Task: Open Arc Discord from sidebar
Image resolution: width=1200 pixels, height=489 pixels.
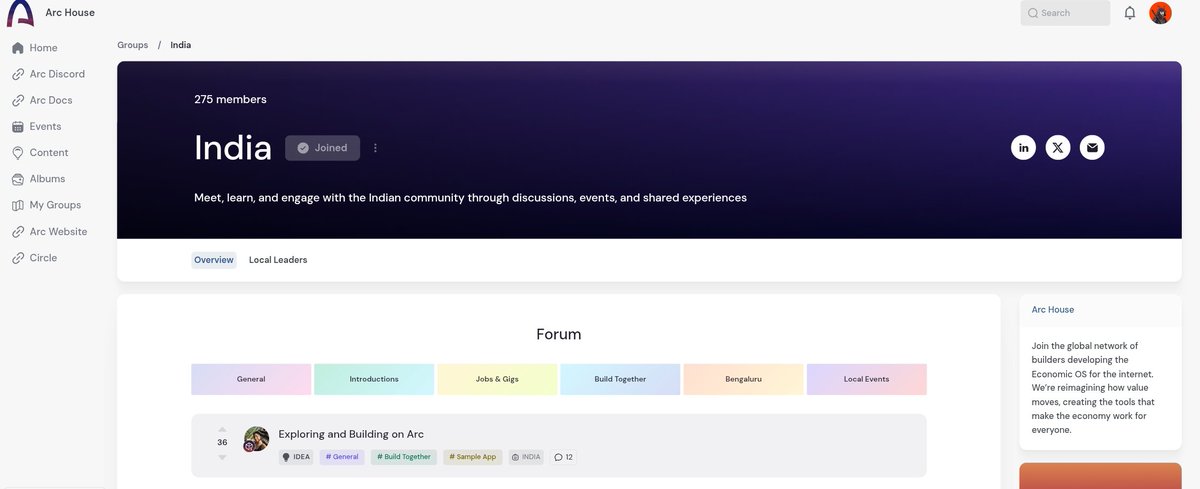Action: (57, 74)
